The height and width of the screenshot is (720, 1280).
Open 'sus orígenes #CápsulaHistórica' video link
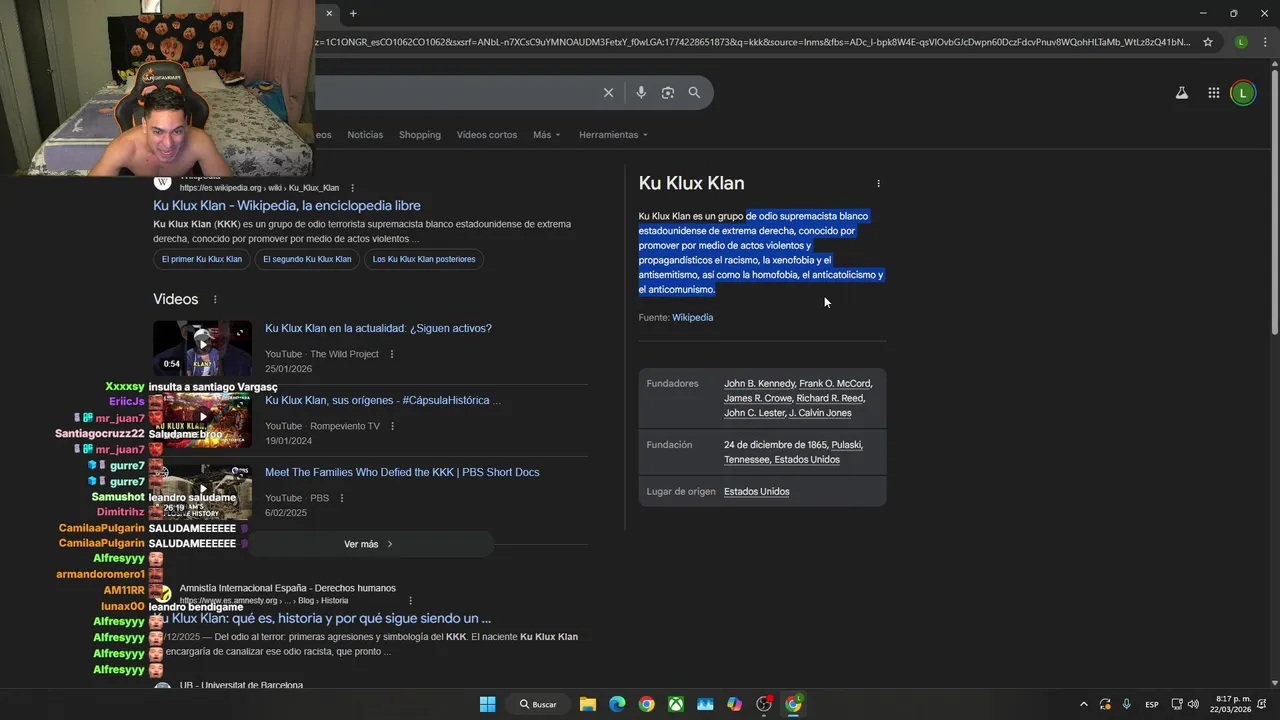tap(383, 400)
